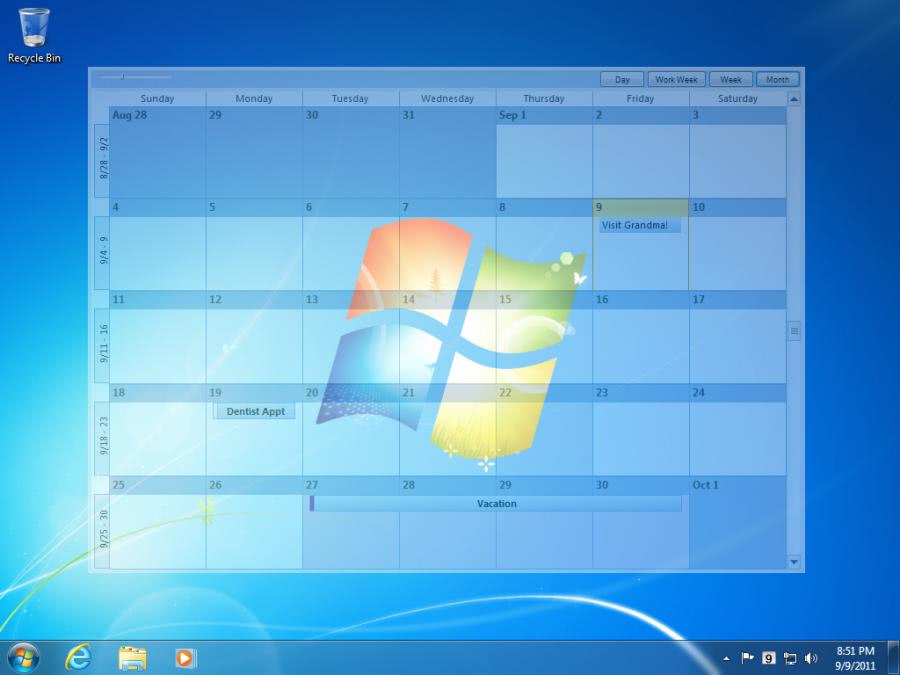Click the Month view button
This screenshot has height=675, width=900.
[779, 78]
